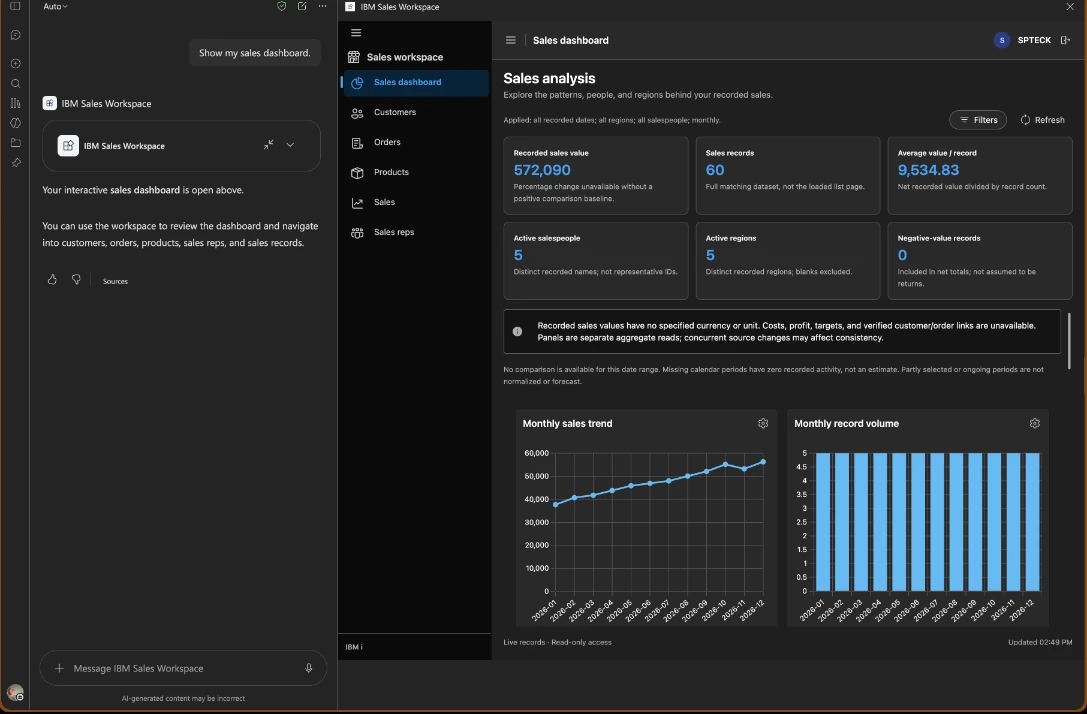The height and width of the screenshot is (714, 1087).
Task: Open Orders in the navigation
Action: tap(416, 142)
